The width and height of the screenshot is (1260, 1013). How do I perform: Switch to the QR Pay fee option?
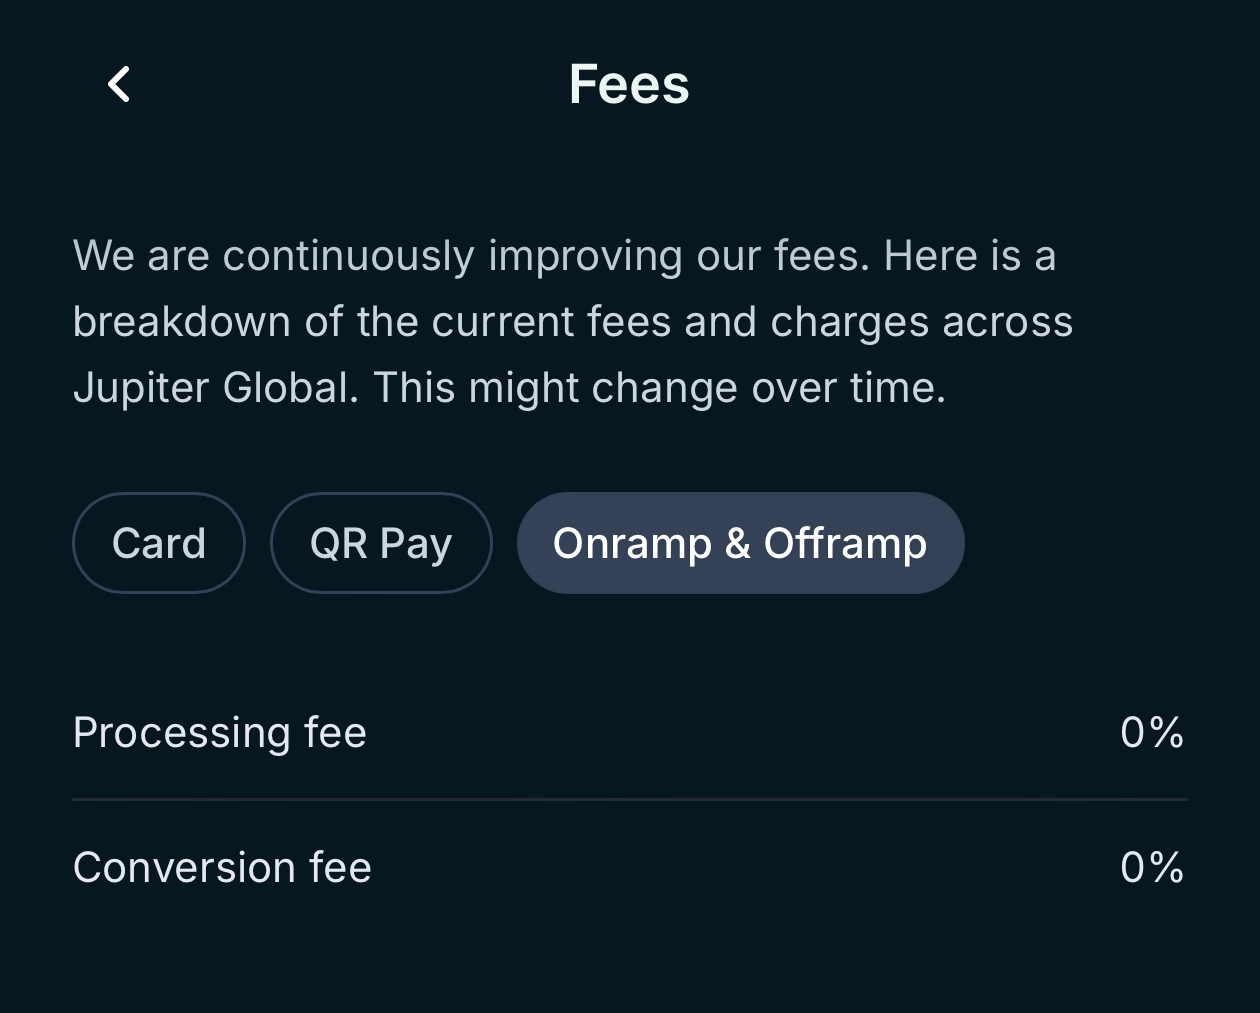pos(381,542)
